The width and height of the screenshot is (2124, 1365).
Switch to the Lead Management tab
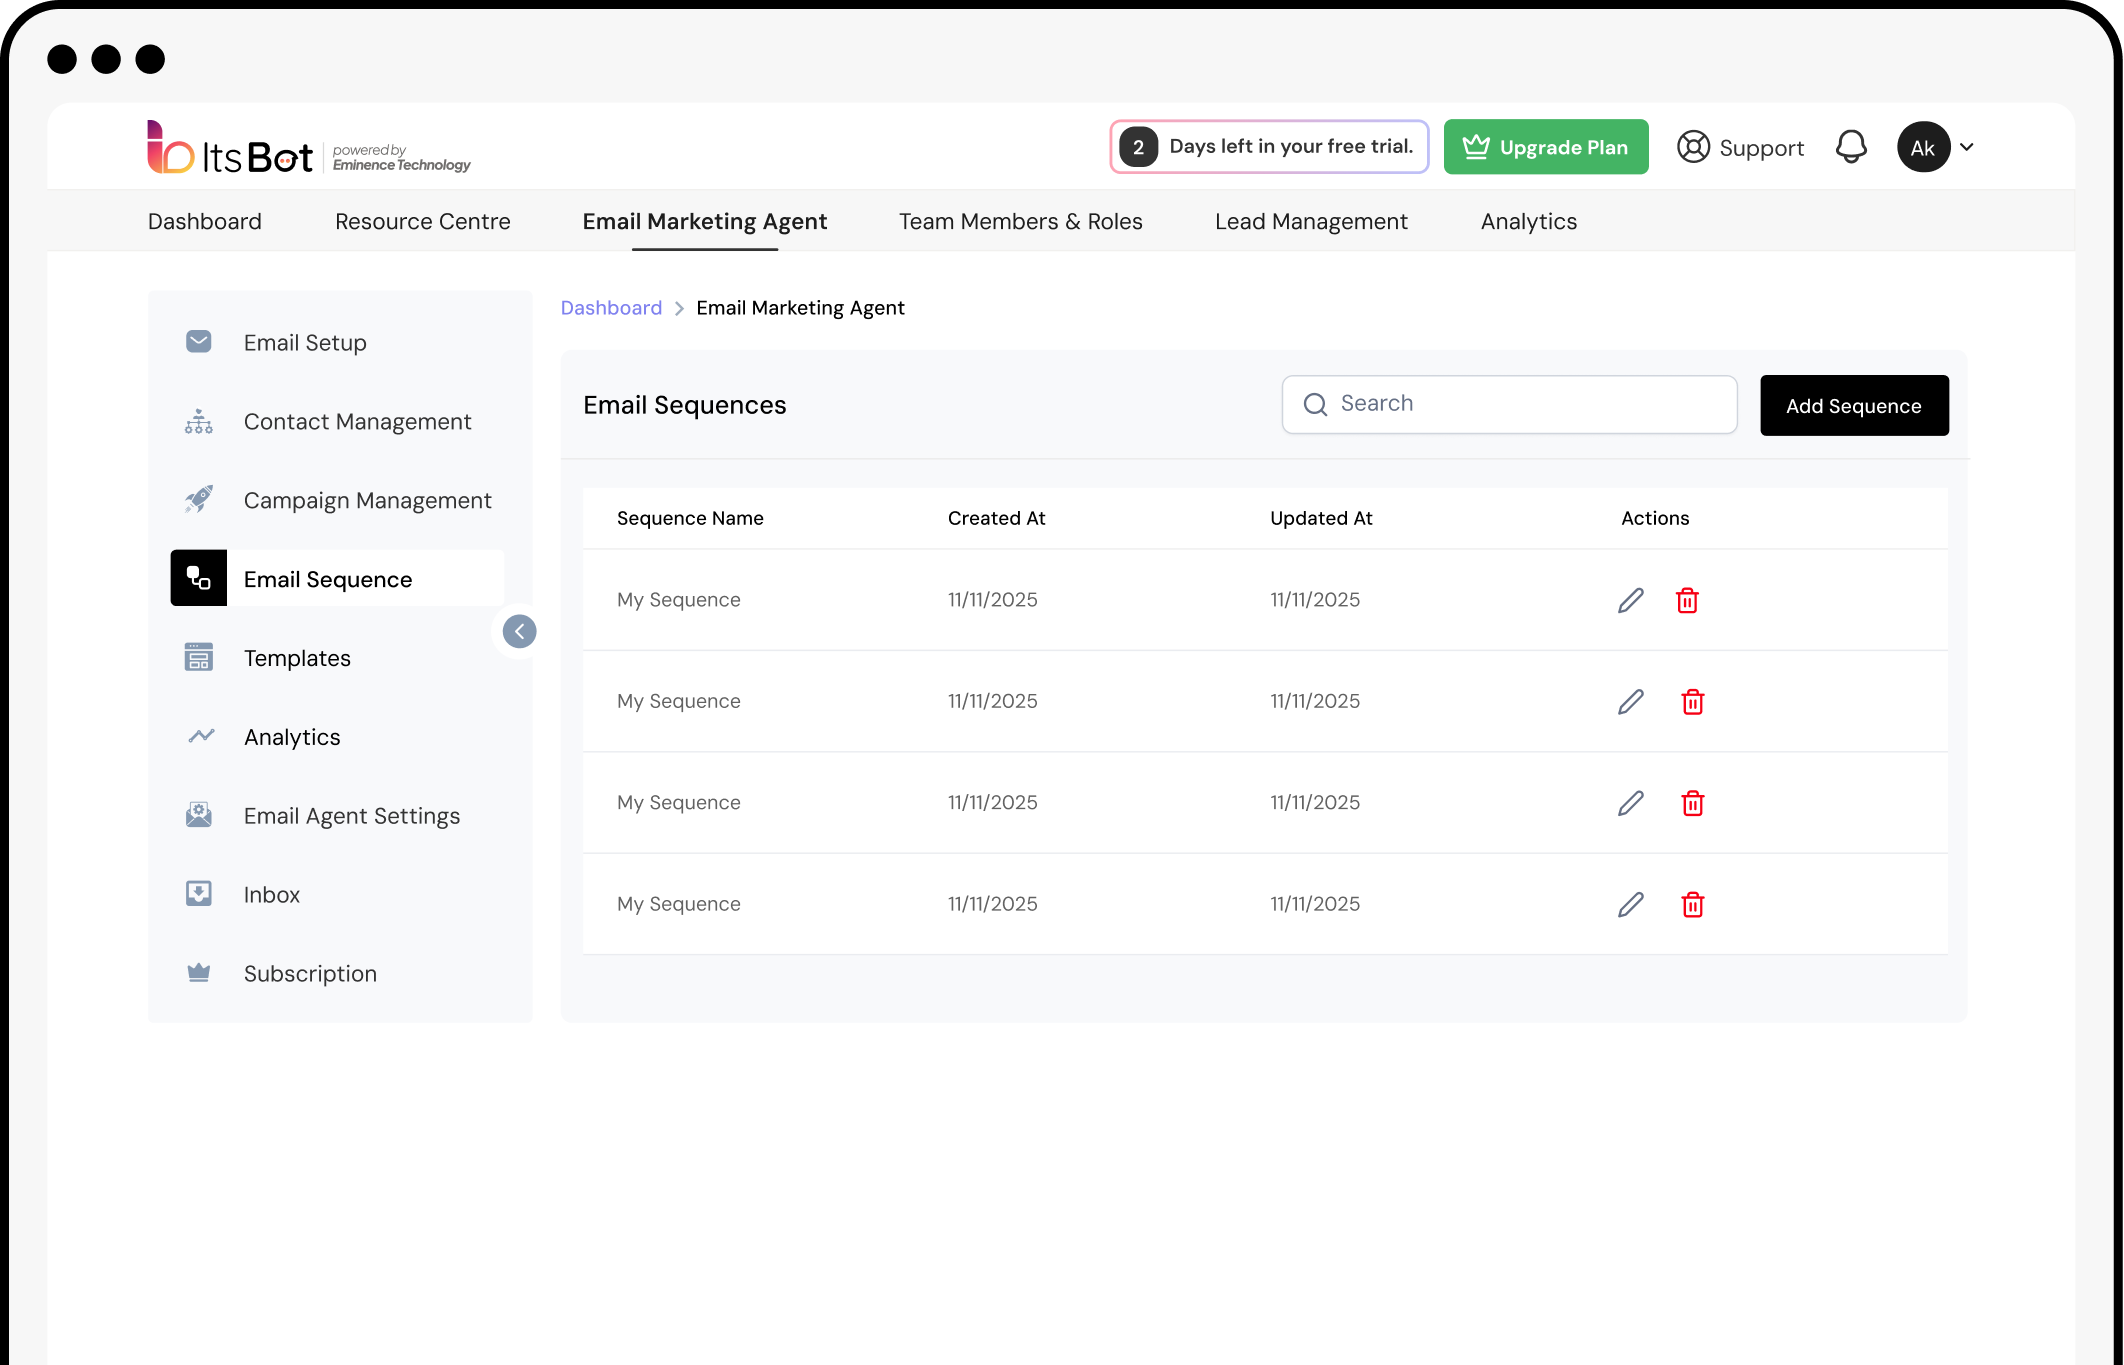tap(1311, 221)
